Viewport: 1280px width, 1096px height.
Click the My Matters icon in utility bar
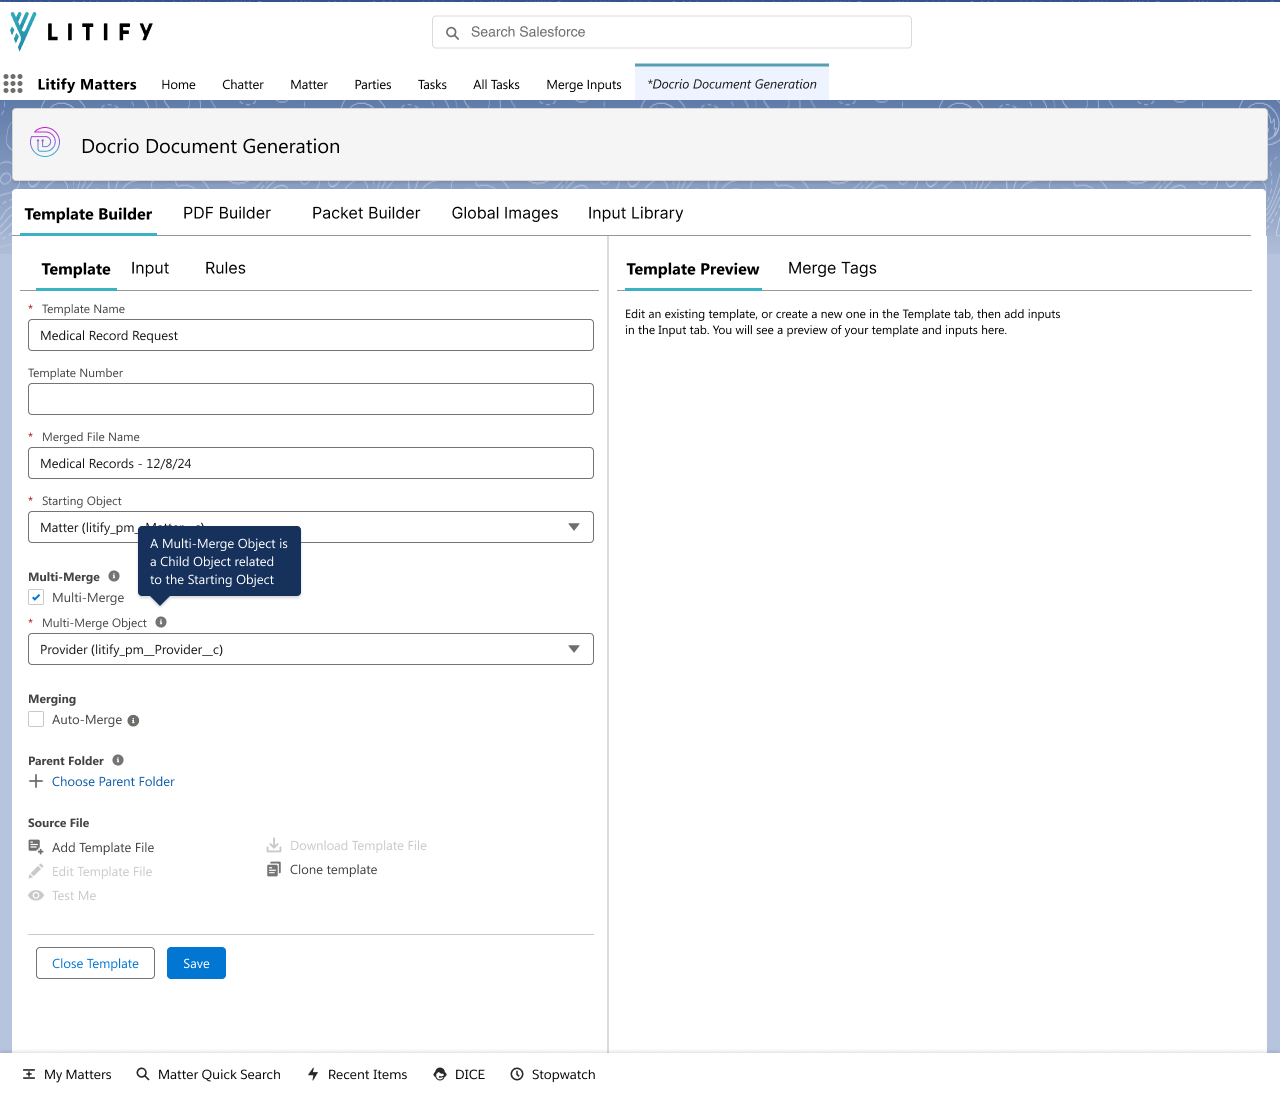pyautogui.click(x=29, y=1074)
